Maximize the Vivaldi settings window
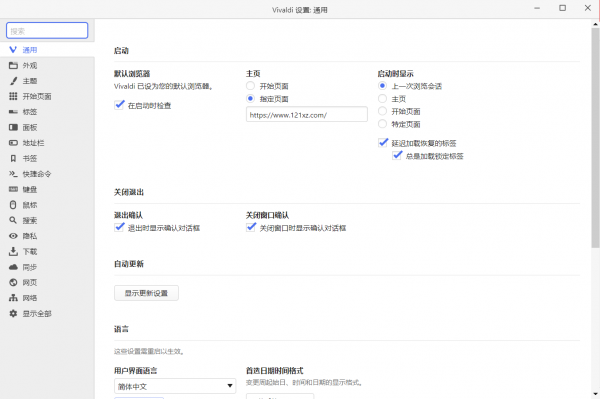Image resolution: width=600 pixels, height=399 pixels. (562, 8)
